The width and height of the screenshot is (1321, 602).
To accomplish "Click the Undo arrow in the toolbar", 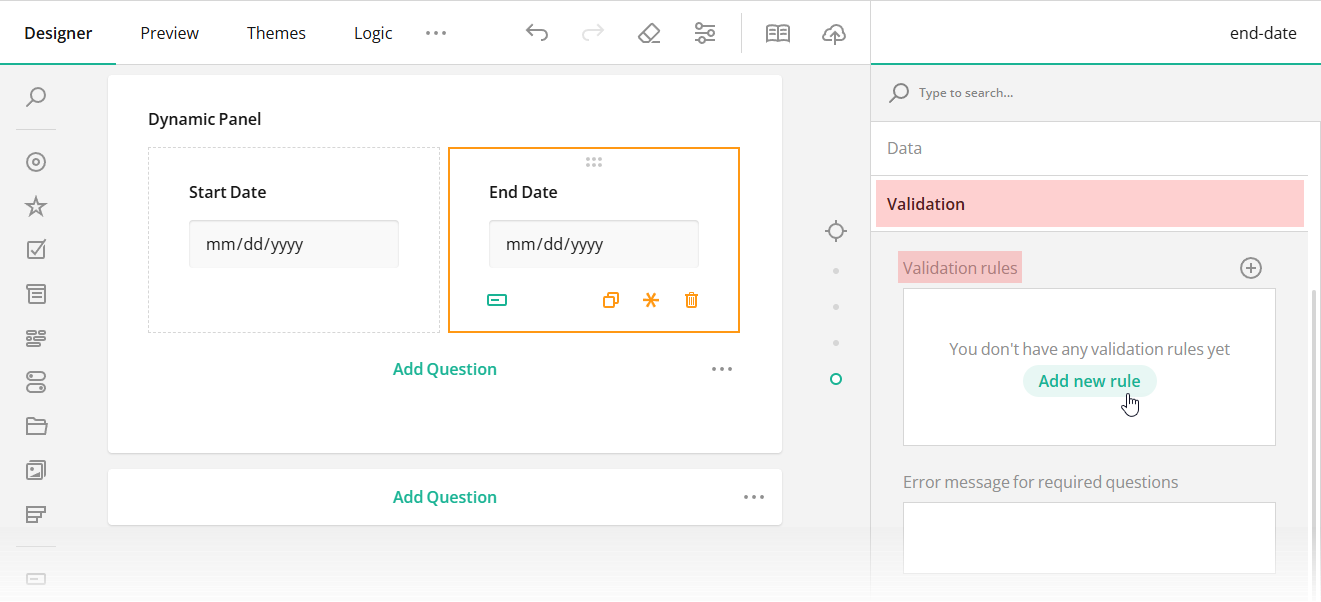I will coord(537,32).
